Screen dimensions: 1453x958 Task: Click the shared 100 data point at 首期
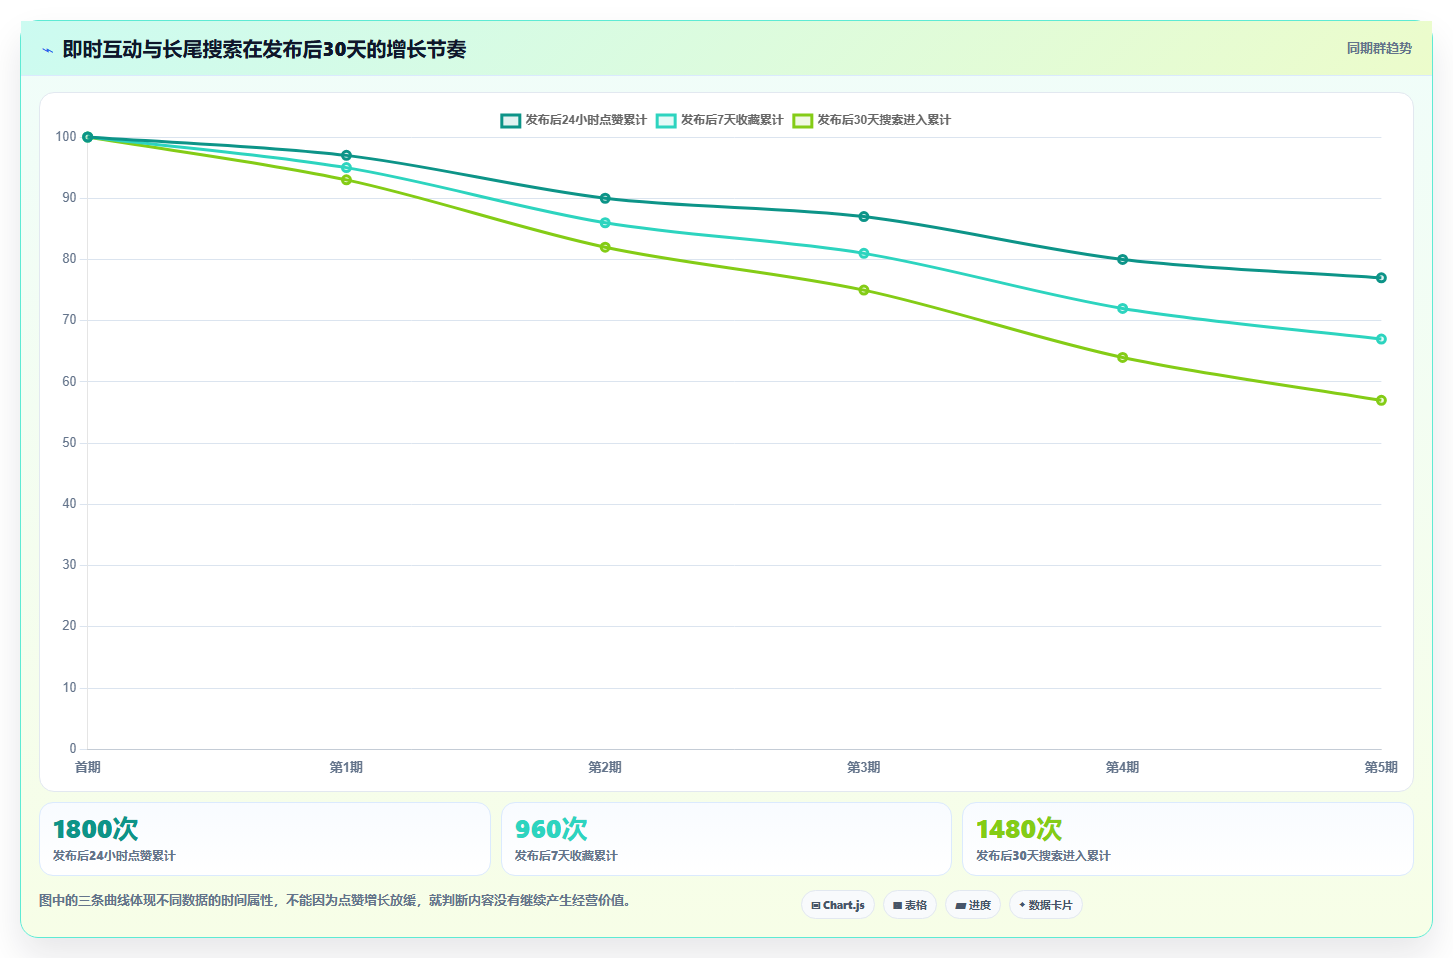click(x=88, y=137)
